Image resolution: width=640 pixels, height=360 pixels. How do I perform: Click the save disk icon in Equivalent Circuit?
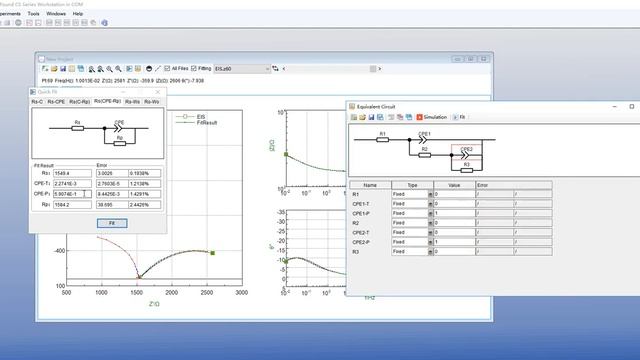tap(371, 117)
